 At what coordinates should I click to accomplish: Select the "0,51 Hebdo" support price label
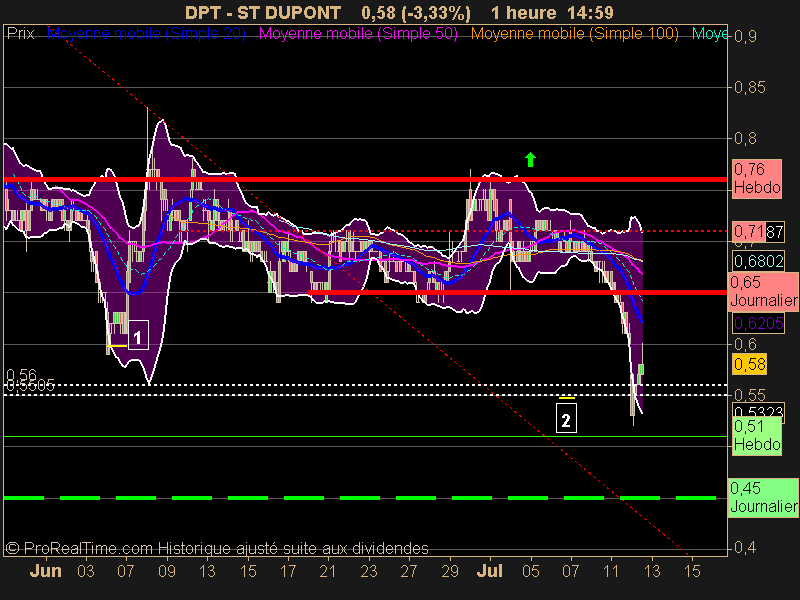point(757,436)
